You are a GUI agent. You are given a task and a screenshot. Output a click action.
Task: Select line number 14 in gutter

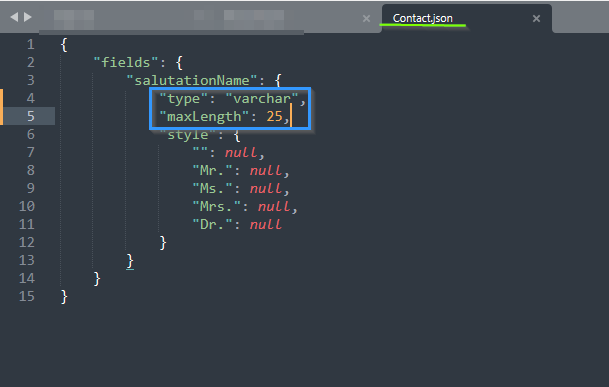click(x=27, y=278)
